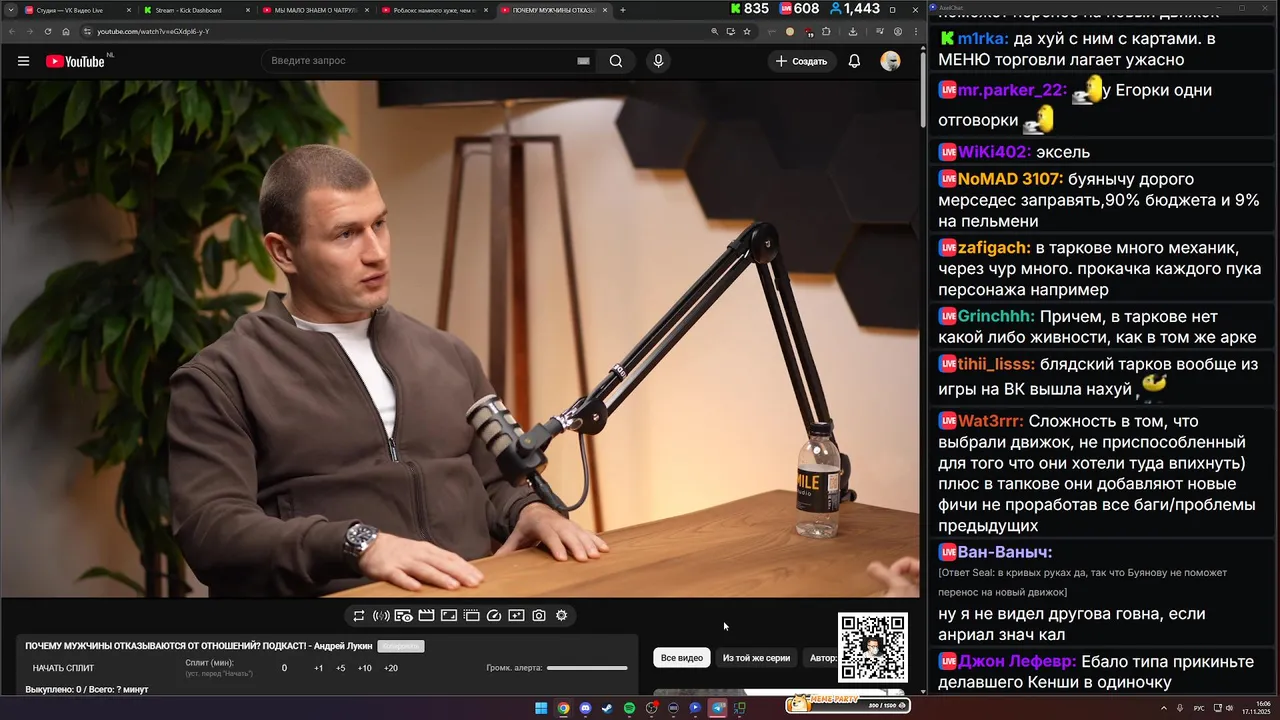The image size is (1280, 720).
Task: Click the speedometer icon in player toolbar
Action: (x=493, y=616)
